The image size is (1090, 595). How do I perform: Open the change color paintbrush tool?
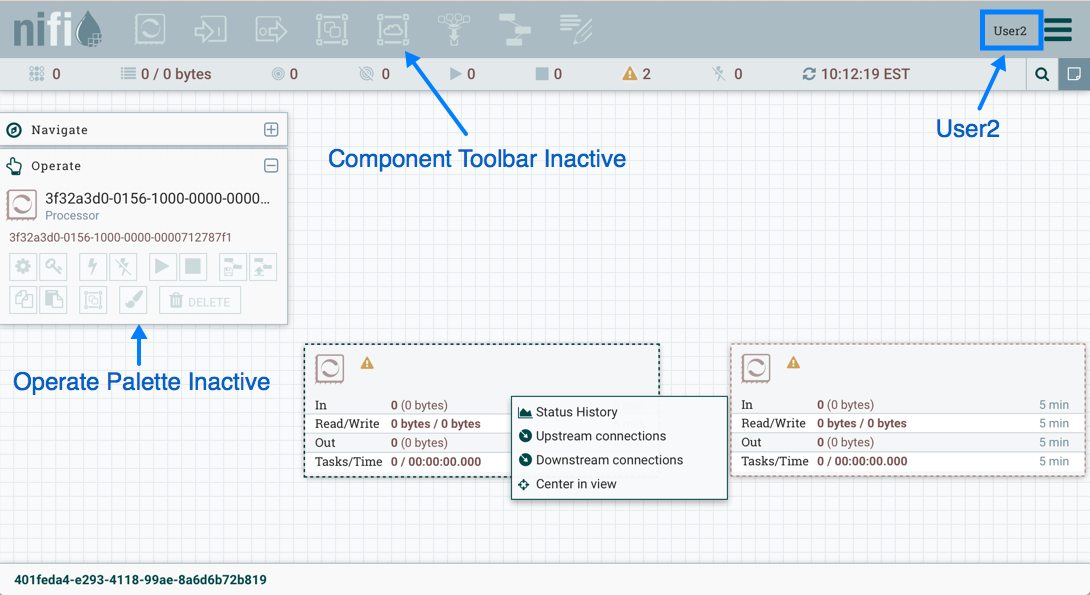tap(133, 300)
